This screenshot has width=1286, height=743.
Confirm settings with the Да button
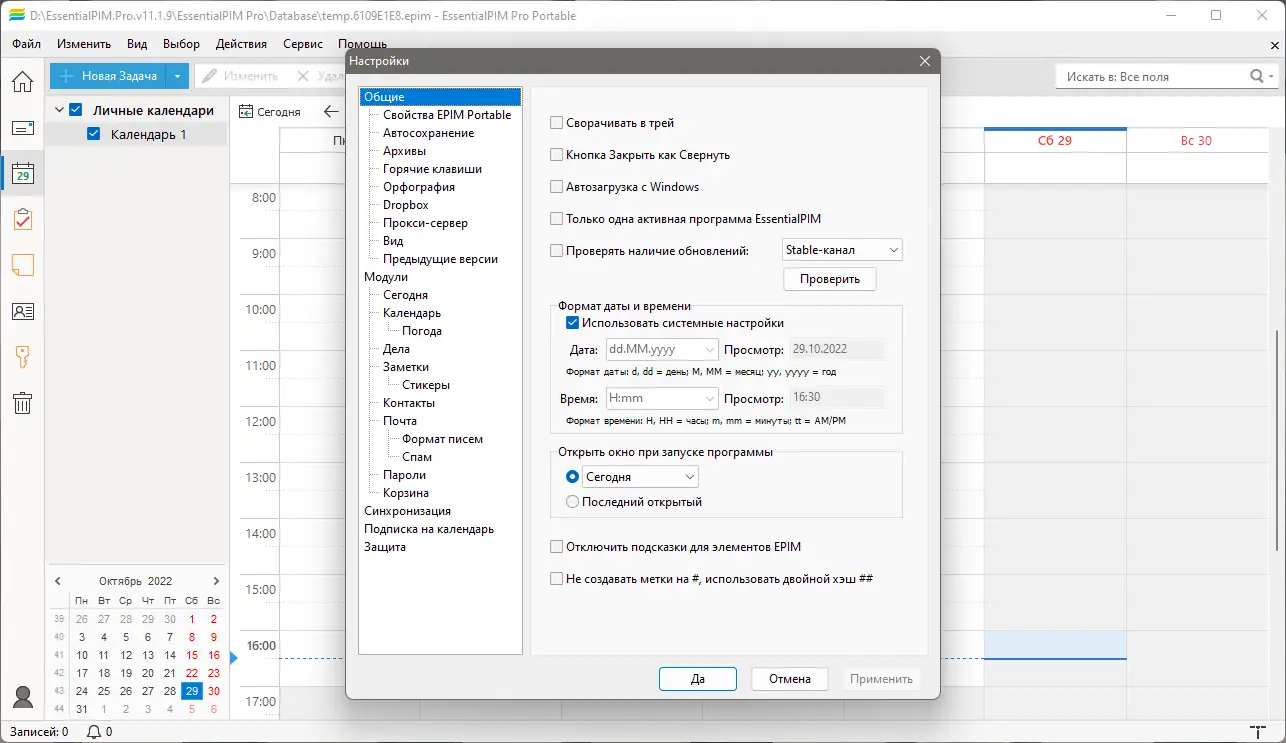(x=698, y=679)
